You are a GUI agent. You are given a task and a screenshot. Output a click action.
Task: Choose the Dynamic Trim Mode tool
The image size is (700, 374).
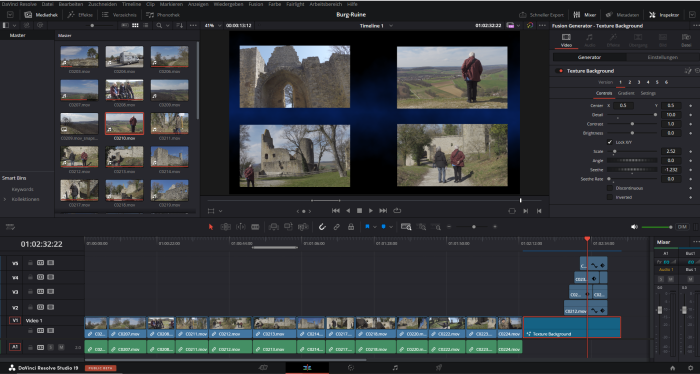point(241,227)
